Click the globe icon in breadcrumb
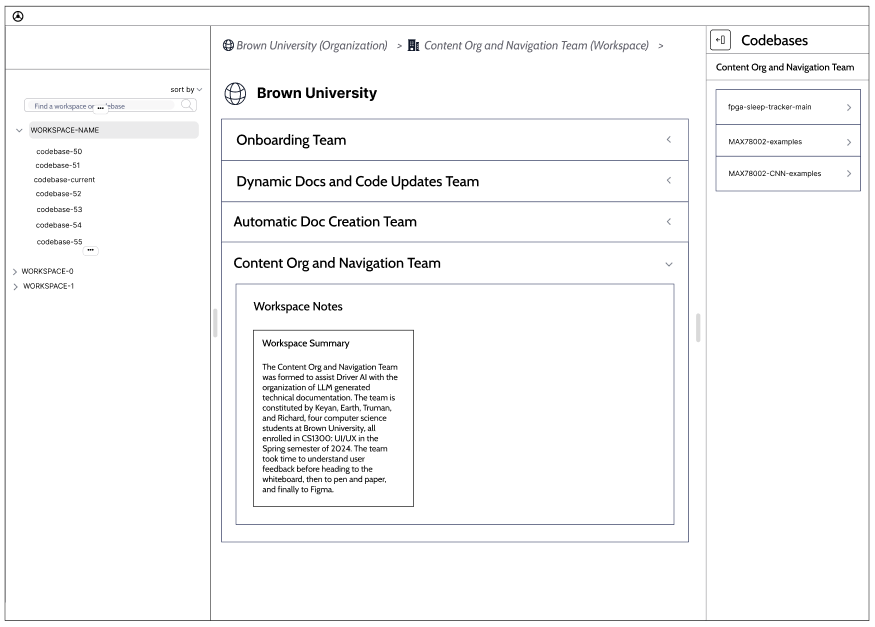This screenshot has height=627, width=875. tap(228, 45)
